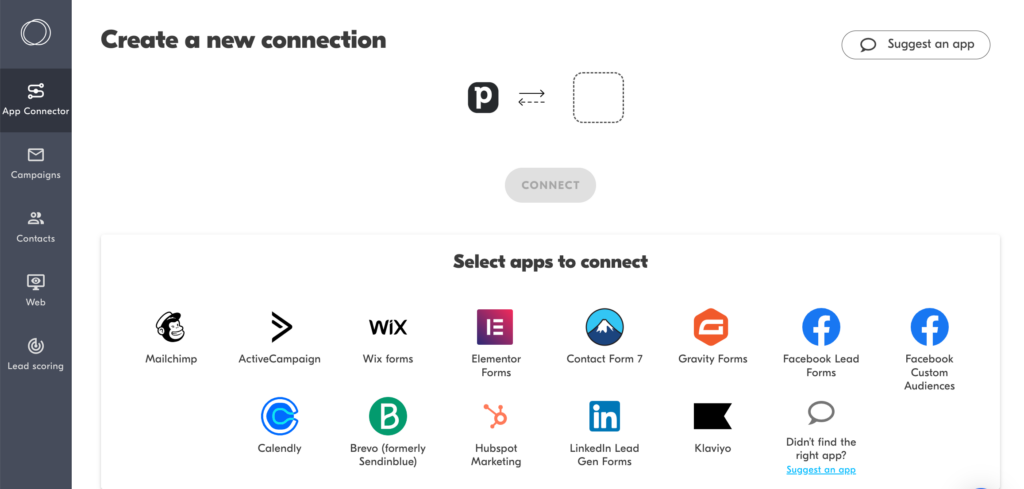The height and width of the screenshot is (489, 1024).
Task: Click the Suggest an app button
Action: click(916, 45)
